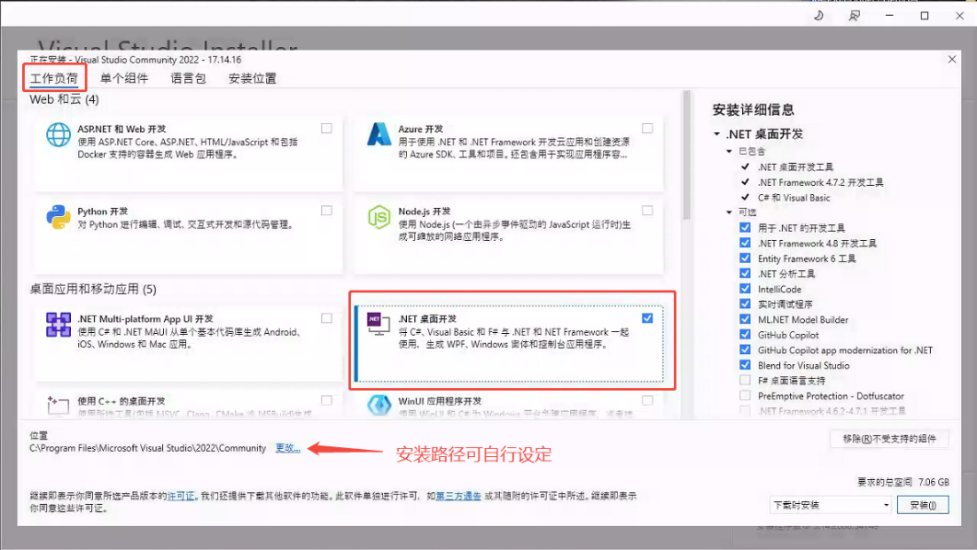Check PreEmptive Protection - Dotfuscator component

click(745, 396)
